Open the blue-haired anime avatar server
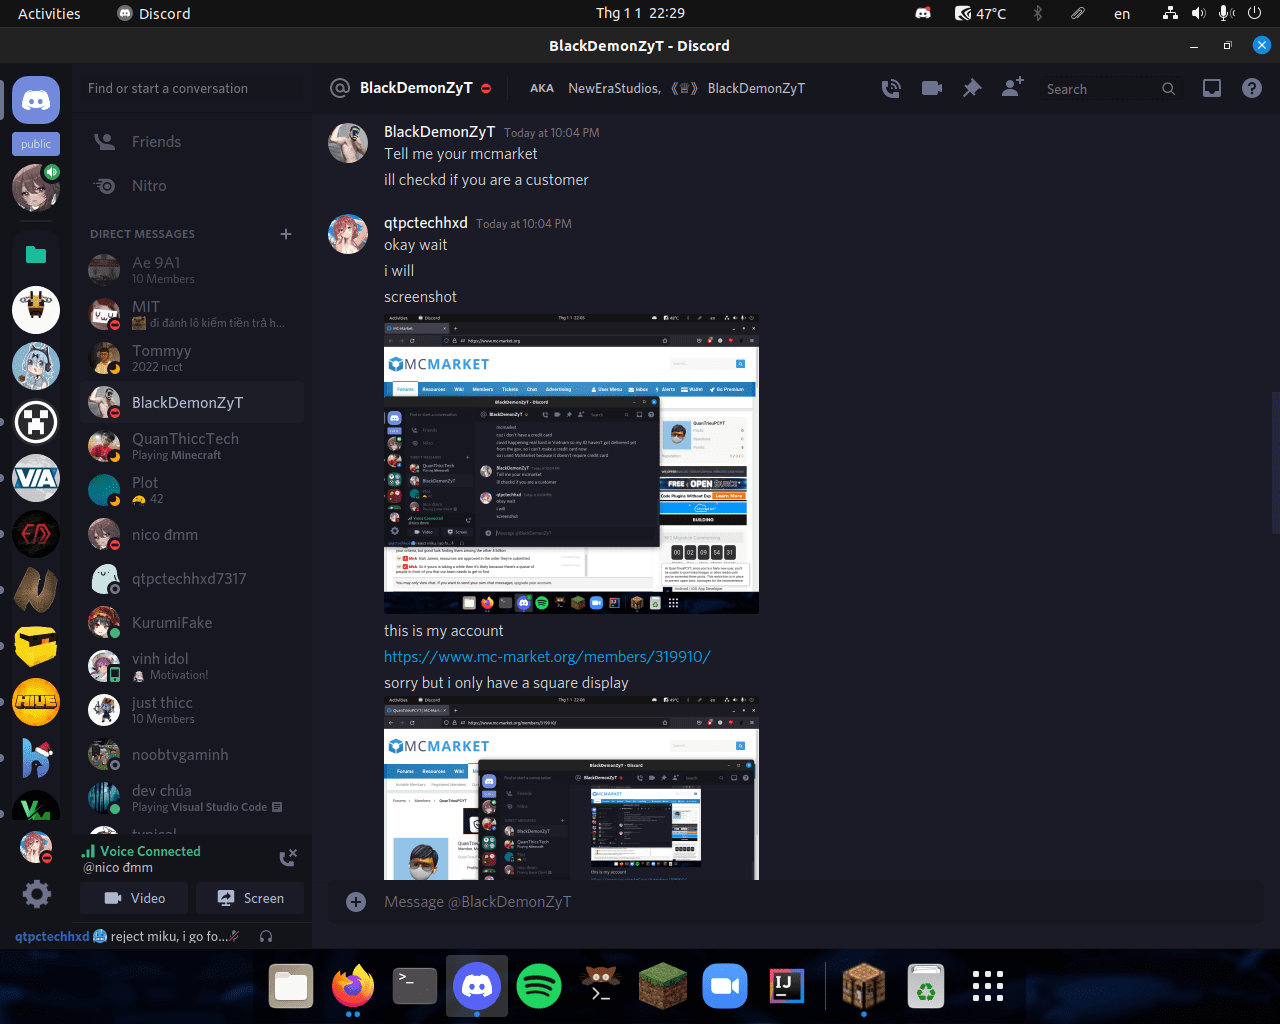 [x=36, y=366]
